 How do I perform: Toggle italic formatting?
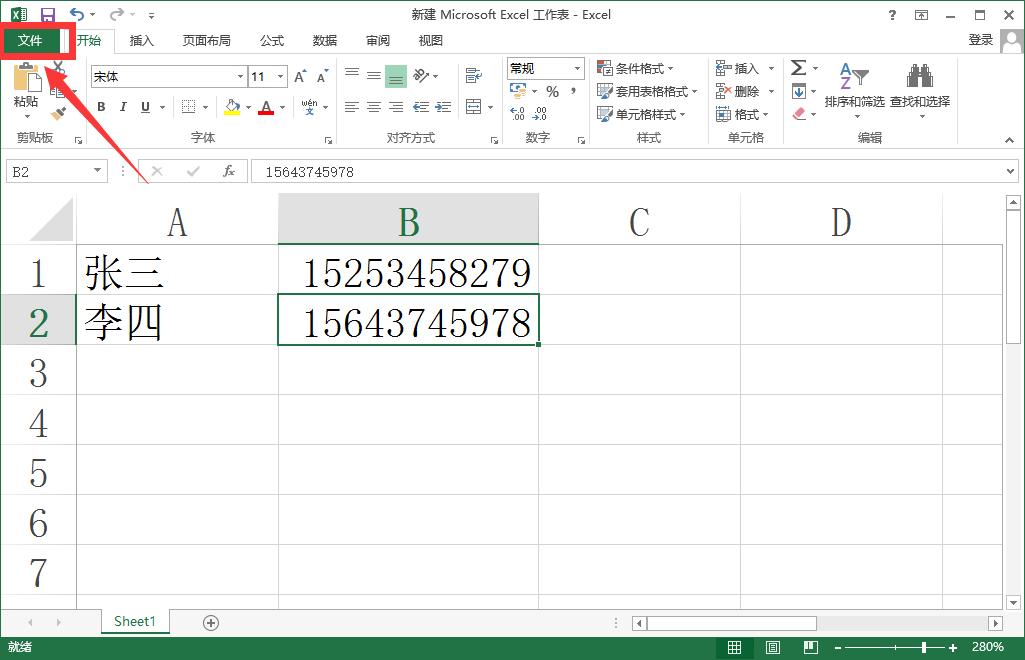coord(122,106)
